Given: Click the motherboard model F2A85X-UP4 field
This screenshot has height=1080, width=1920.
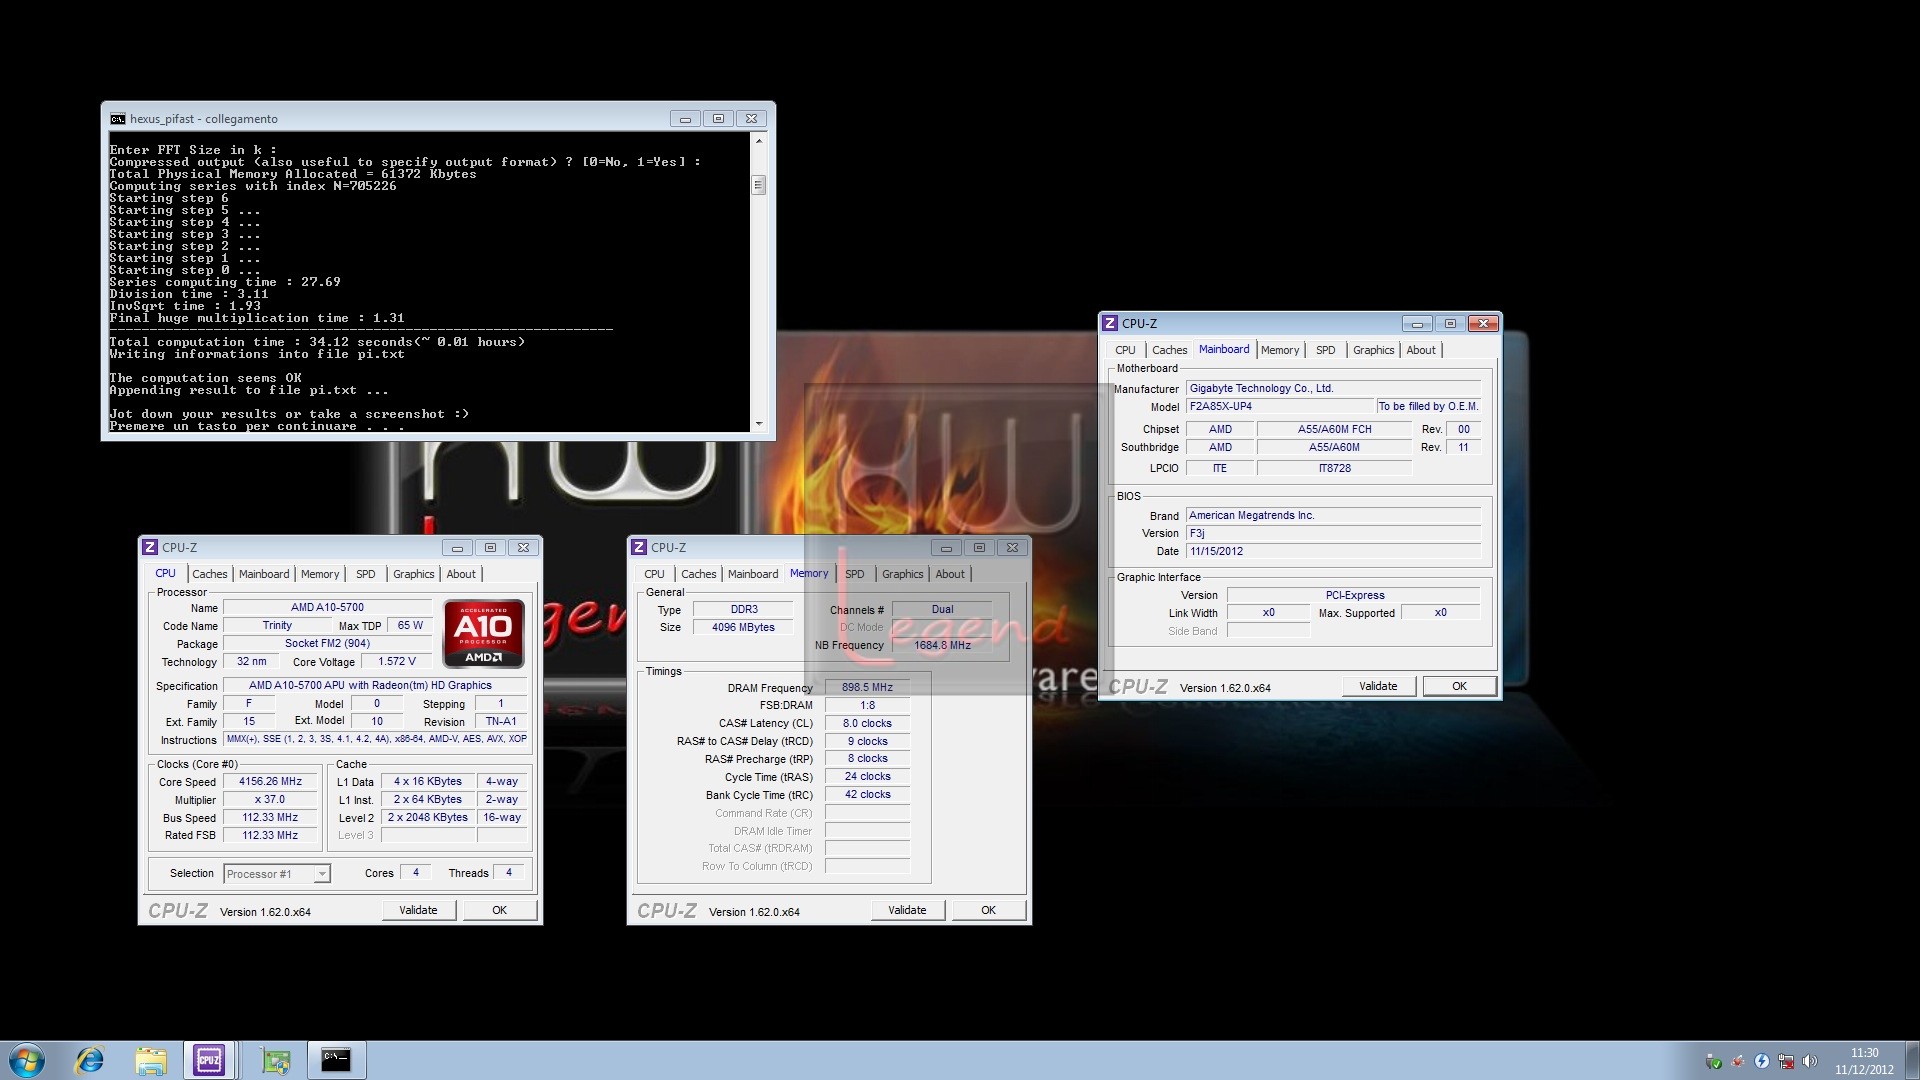Looking at the screenshot, I should [x=1280, y=407].
